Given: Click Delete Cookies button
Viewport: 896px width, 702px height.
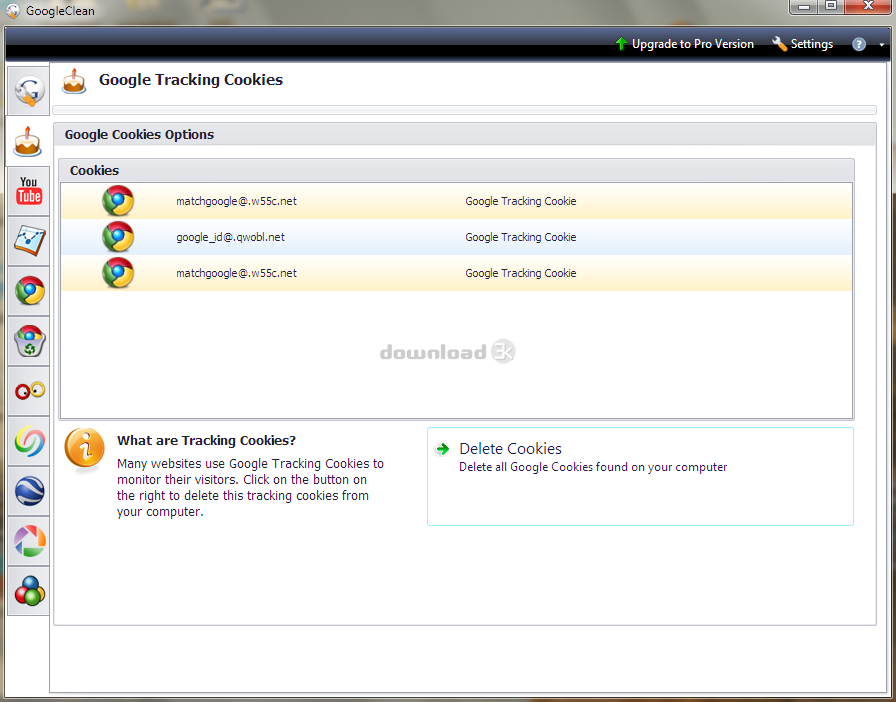Looking at the screenshot, I should pos(640,476).
